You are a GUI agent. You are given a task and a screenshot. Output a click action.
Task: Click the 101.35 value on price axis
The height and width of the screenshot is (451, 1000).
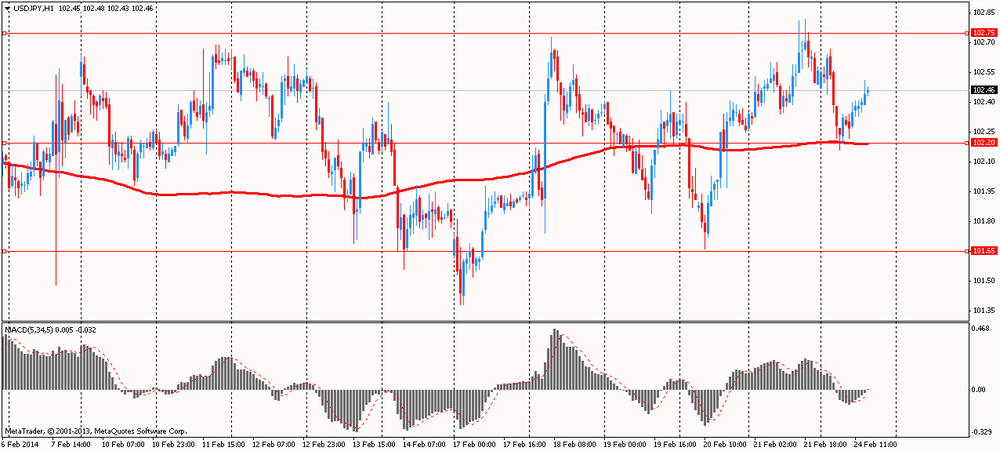coord(983,311)
